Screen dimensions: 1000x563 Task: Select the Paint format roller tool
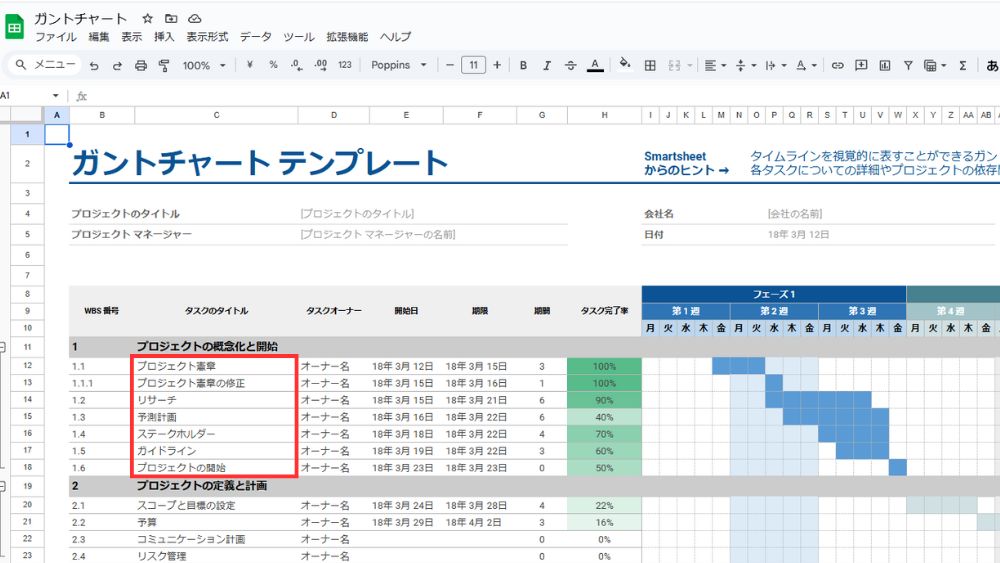coord(164,66)
